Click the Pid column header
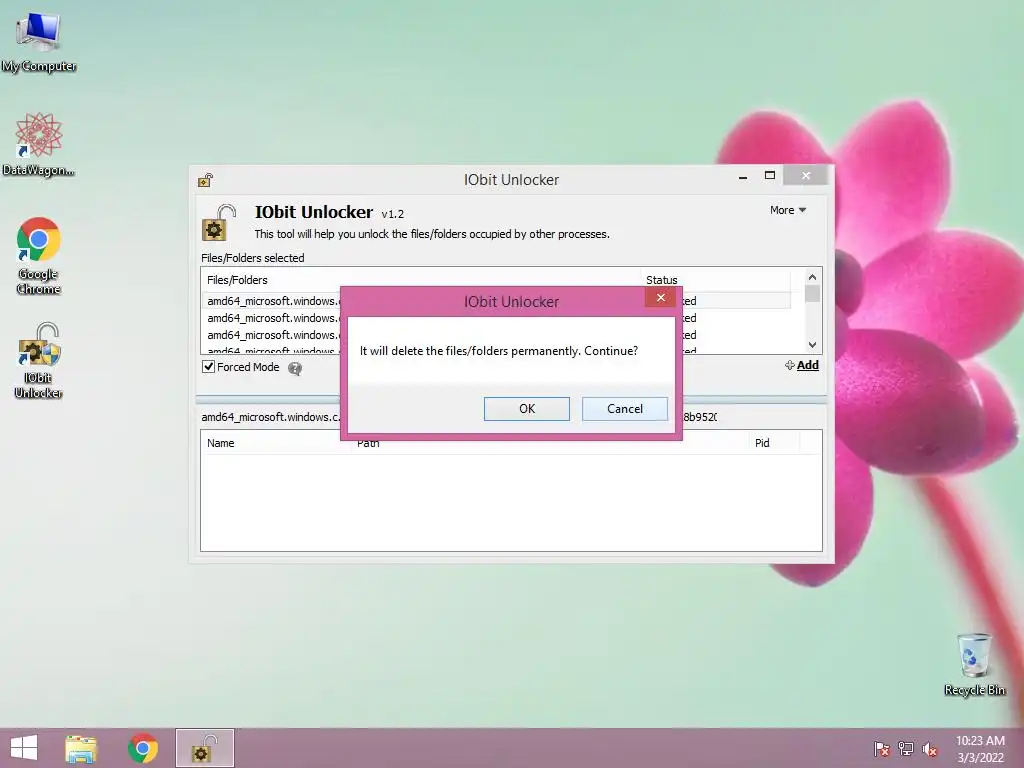 [773, 443]
